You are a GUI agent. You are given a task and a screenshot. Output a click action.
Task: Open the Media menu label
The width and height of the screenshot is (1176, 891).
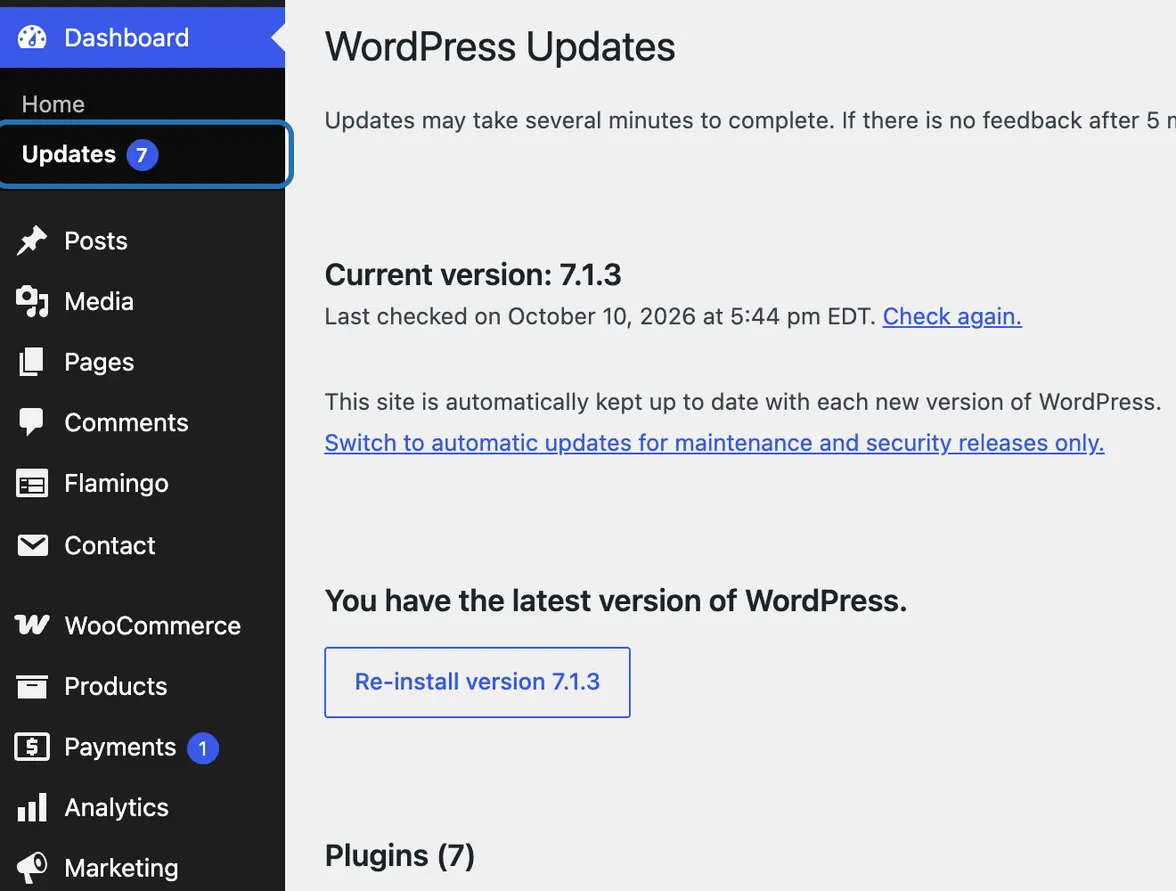click(99, 302)
